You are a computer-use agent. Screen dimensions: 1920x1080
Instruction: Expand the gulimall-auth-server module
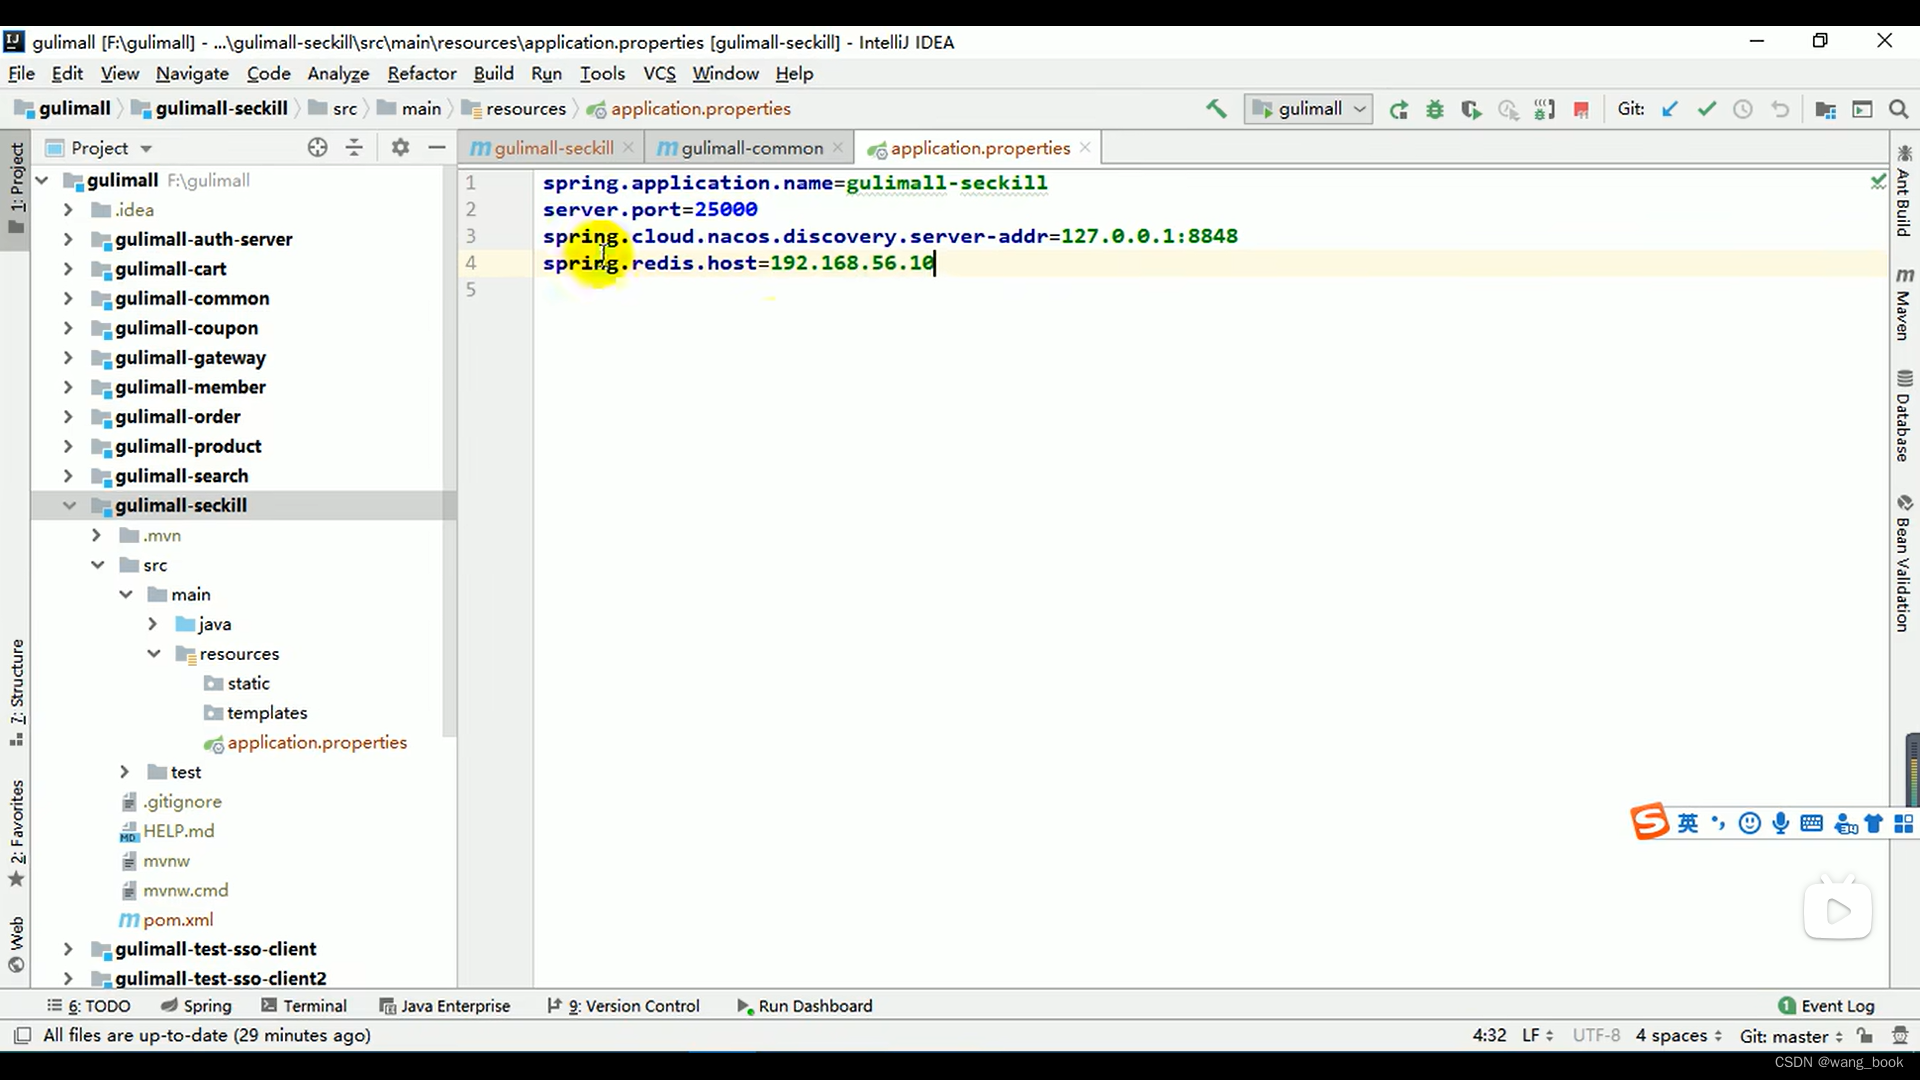68,239
